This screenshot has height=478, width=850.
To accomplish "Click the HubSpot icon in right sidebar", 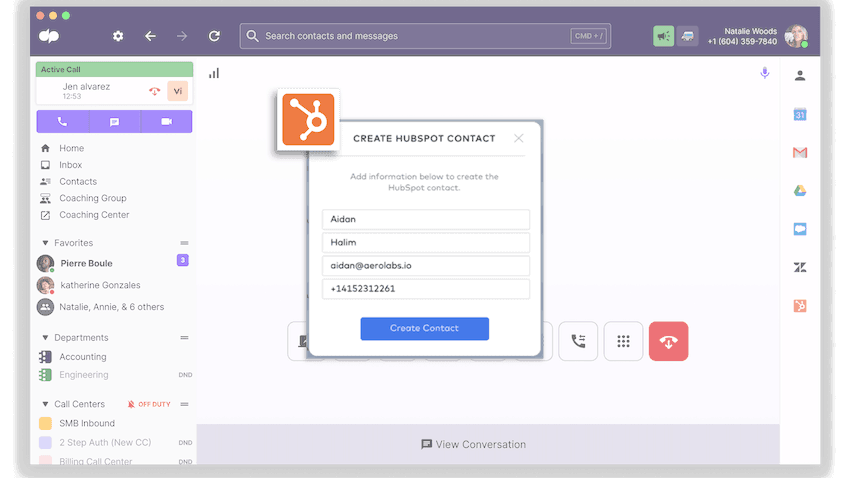I will (800, 306).
